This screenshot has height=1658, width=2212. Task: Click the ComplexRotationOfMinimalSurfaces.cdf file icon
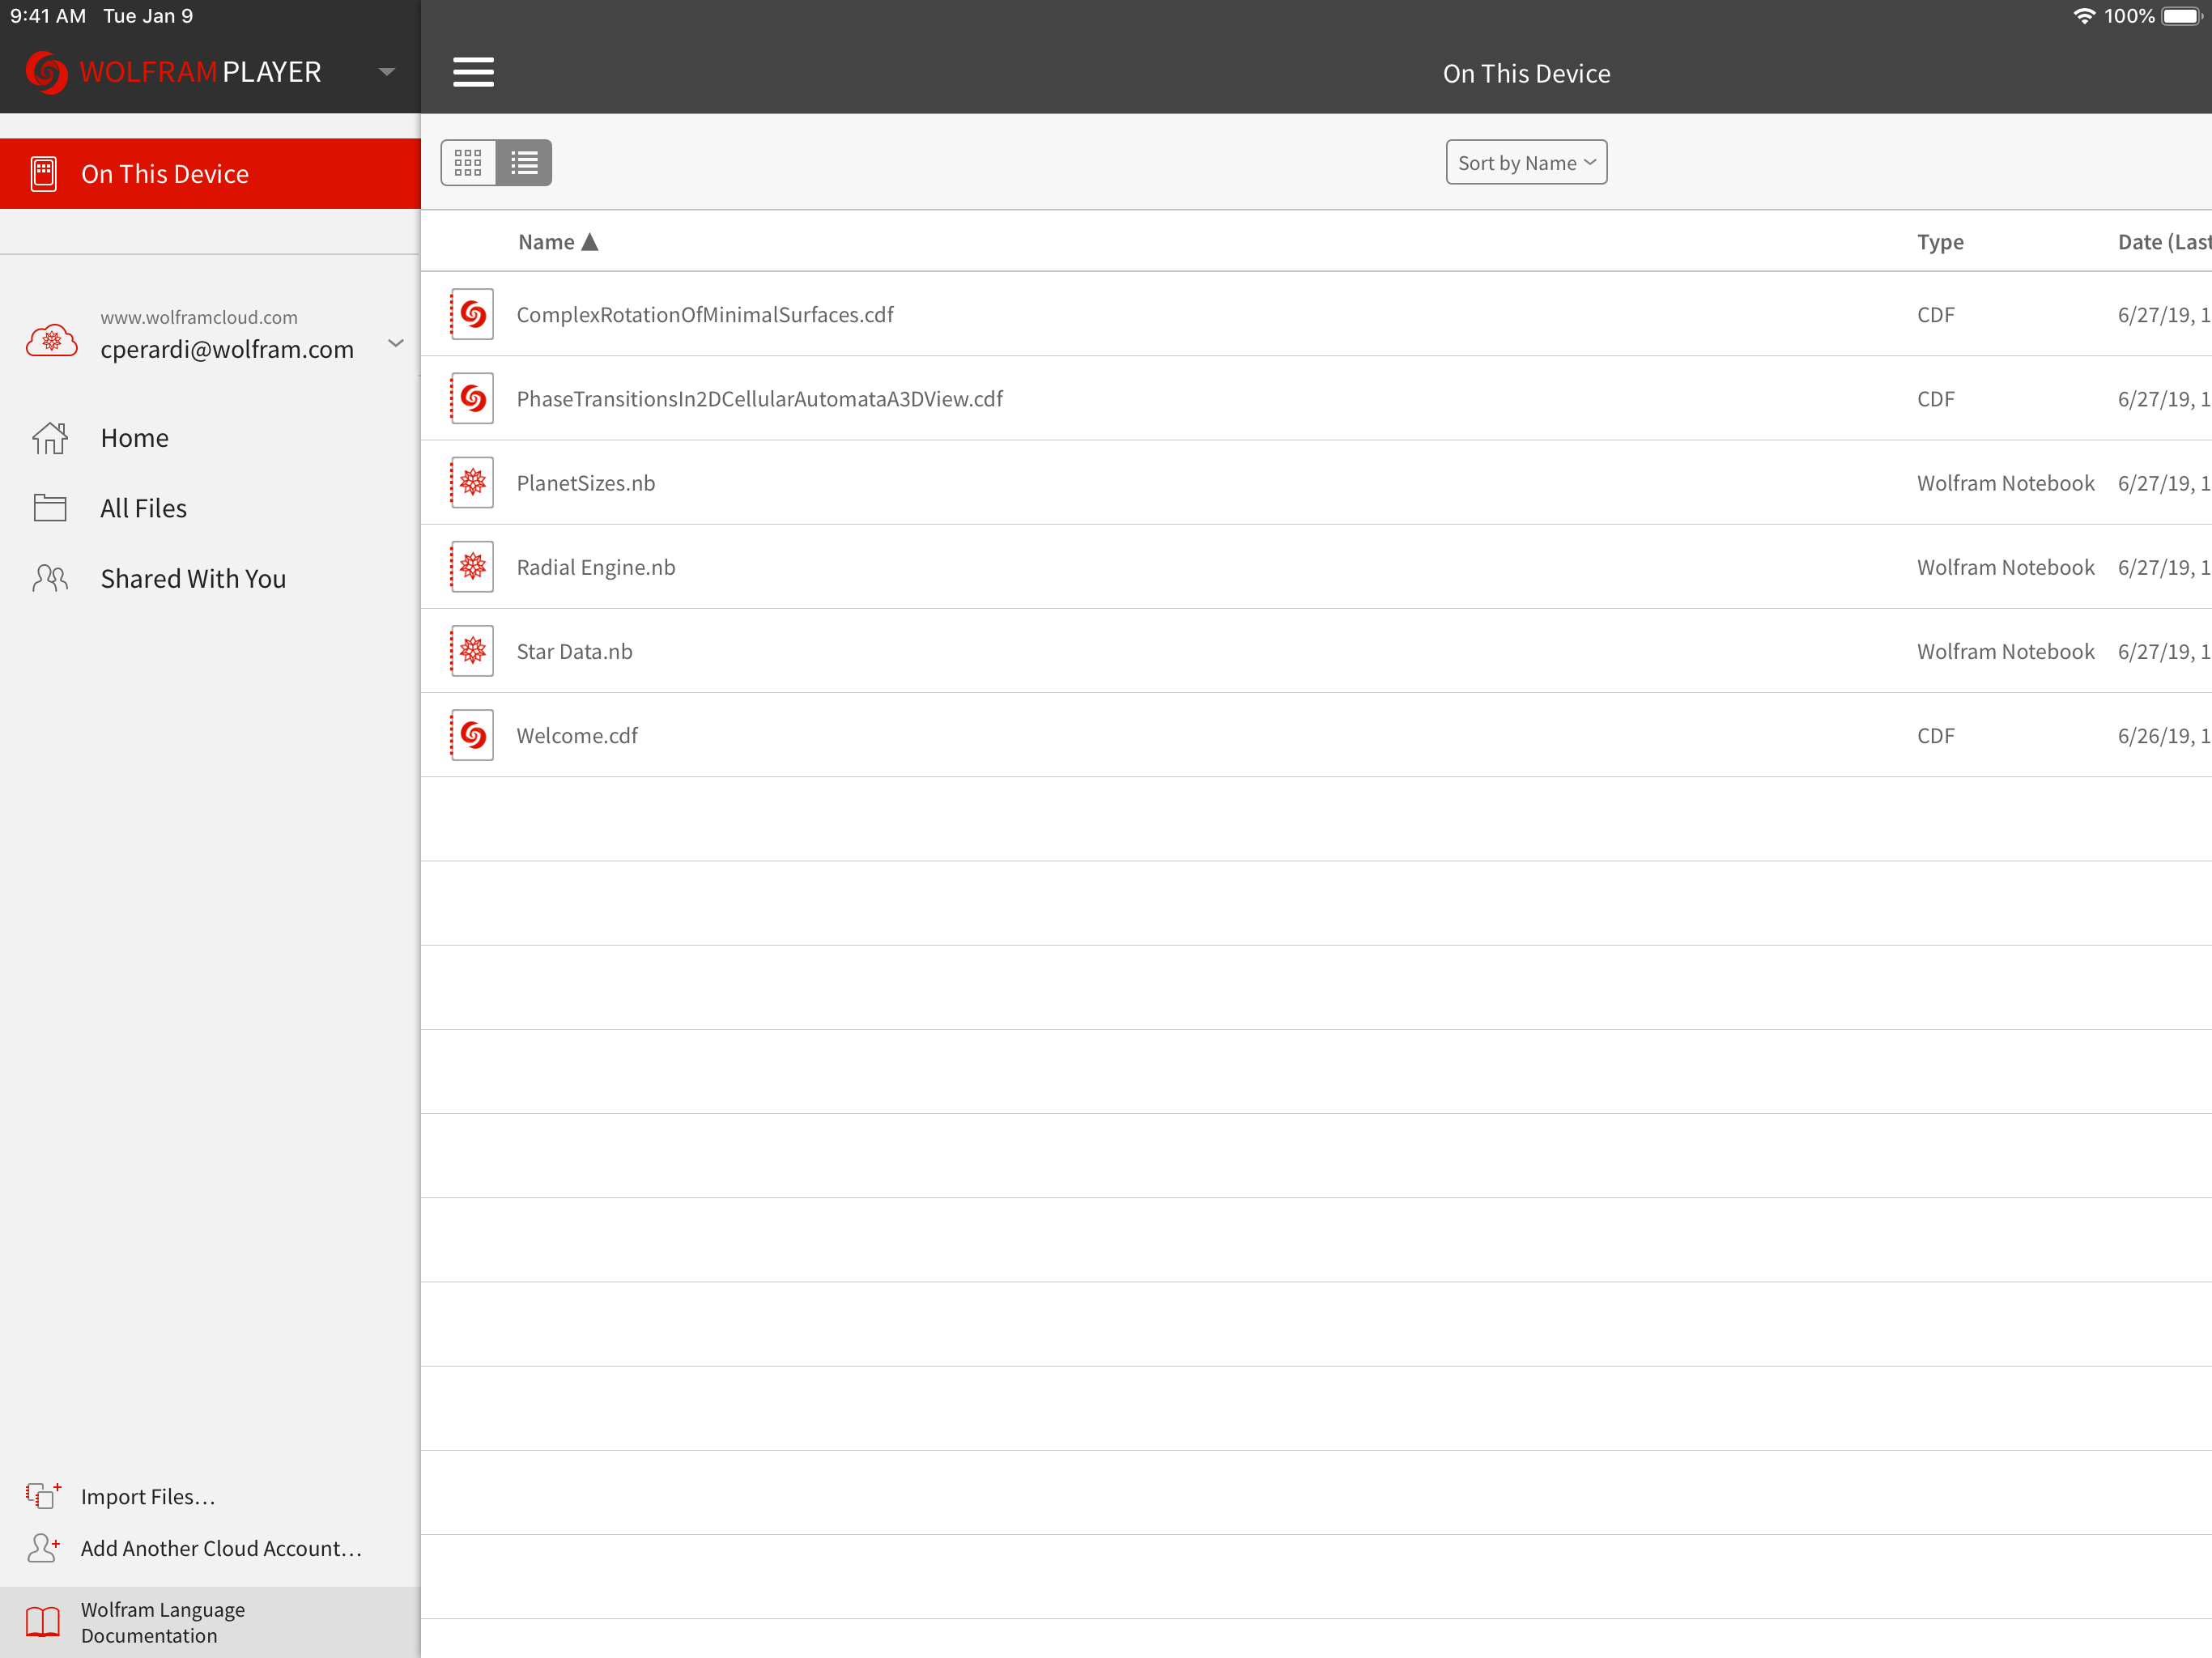click(x=472, y=314)
